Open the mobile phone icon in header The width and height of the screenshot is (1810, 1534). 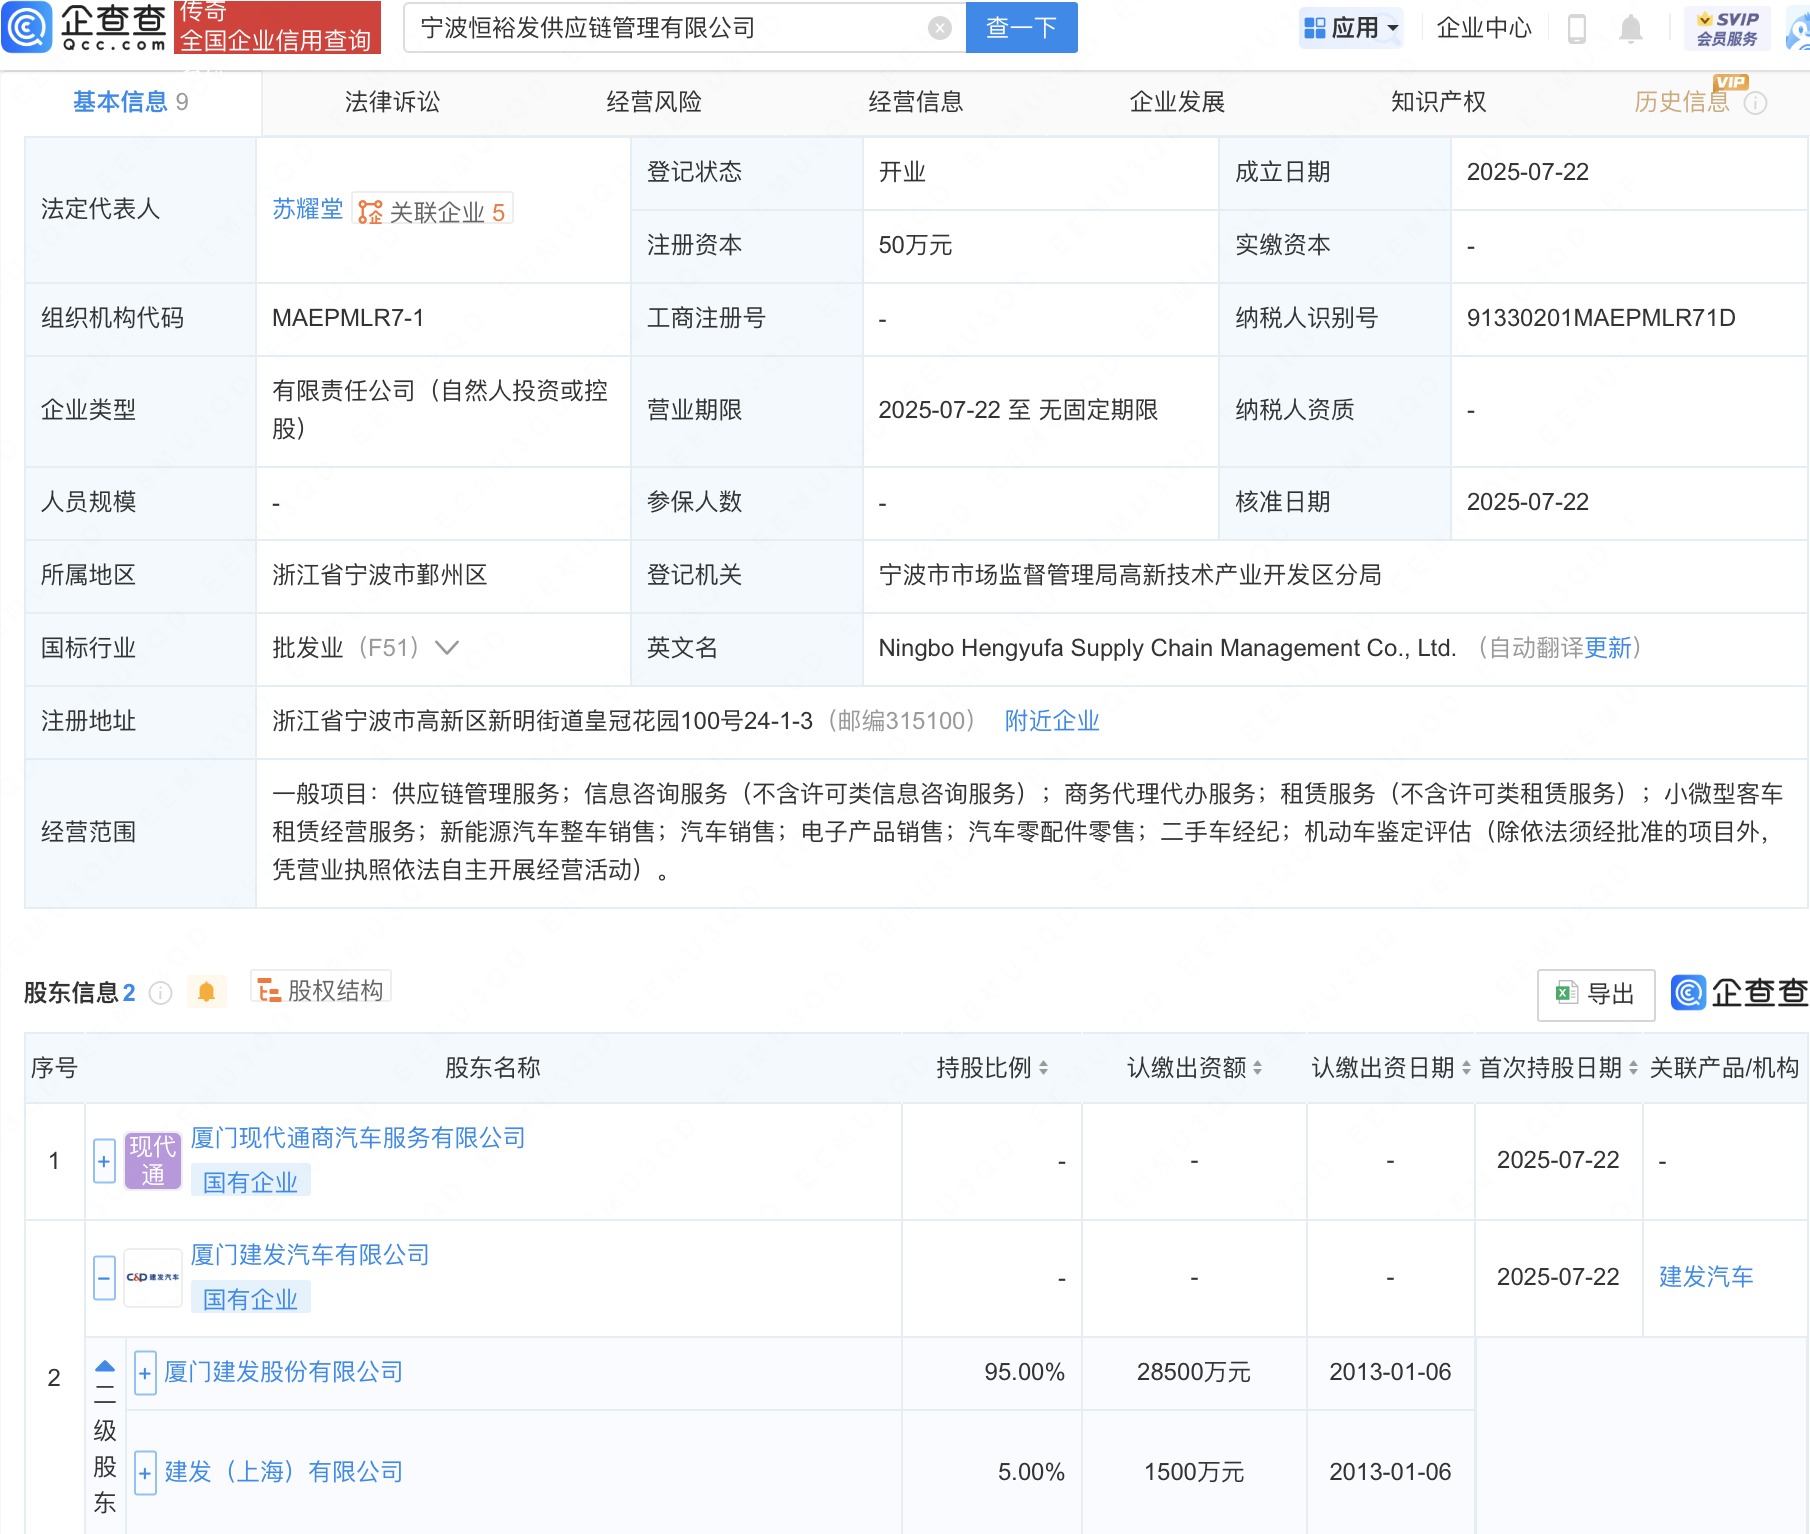point(1577,28)
